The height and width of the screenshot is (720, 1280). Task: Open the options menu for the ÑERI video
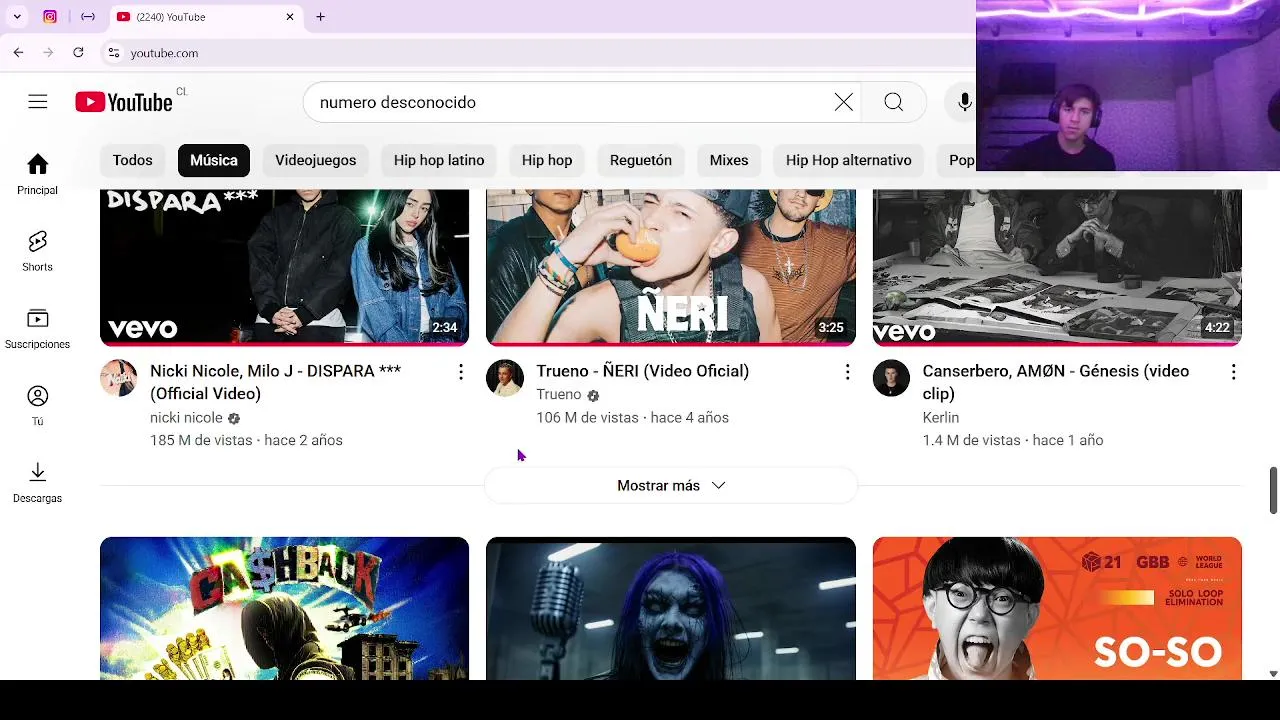pos(847,372)
